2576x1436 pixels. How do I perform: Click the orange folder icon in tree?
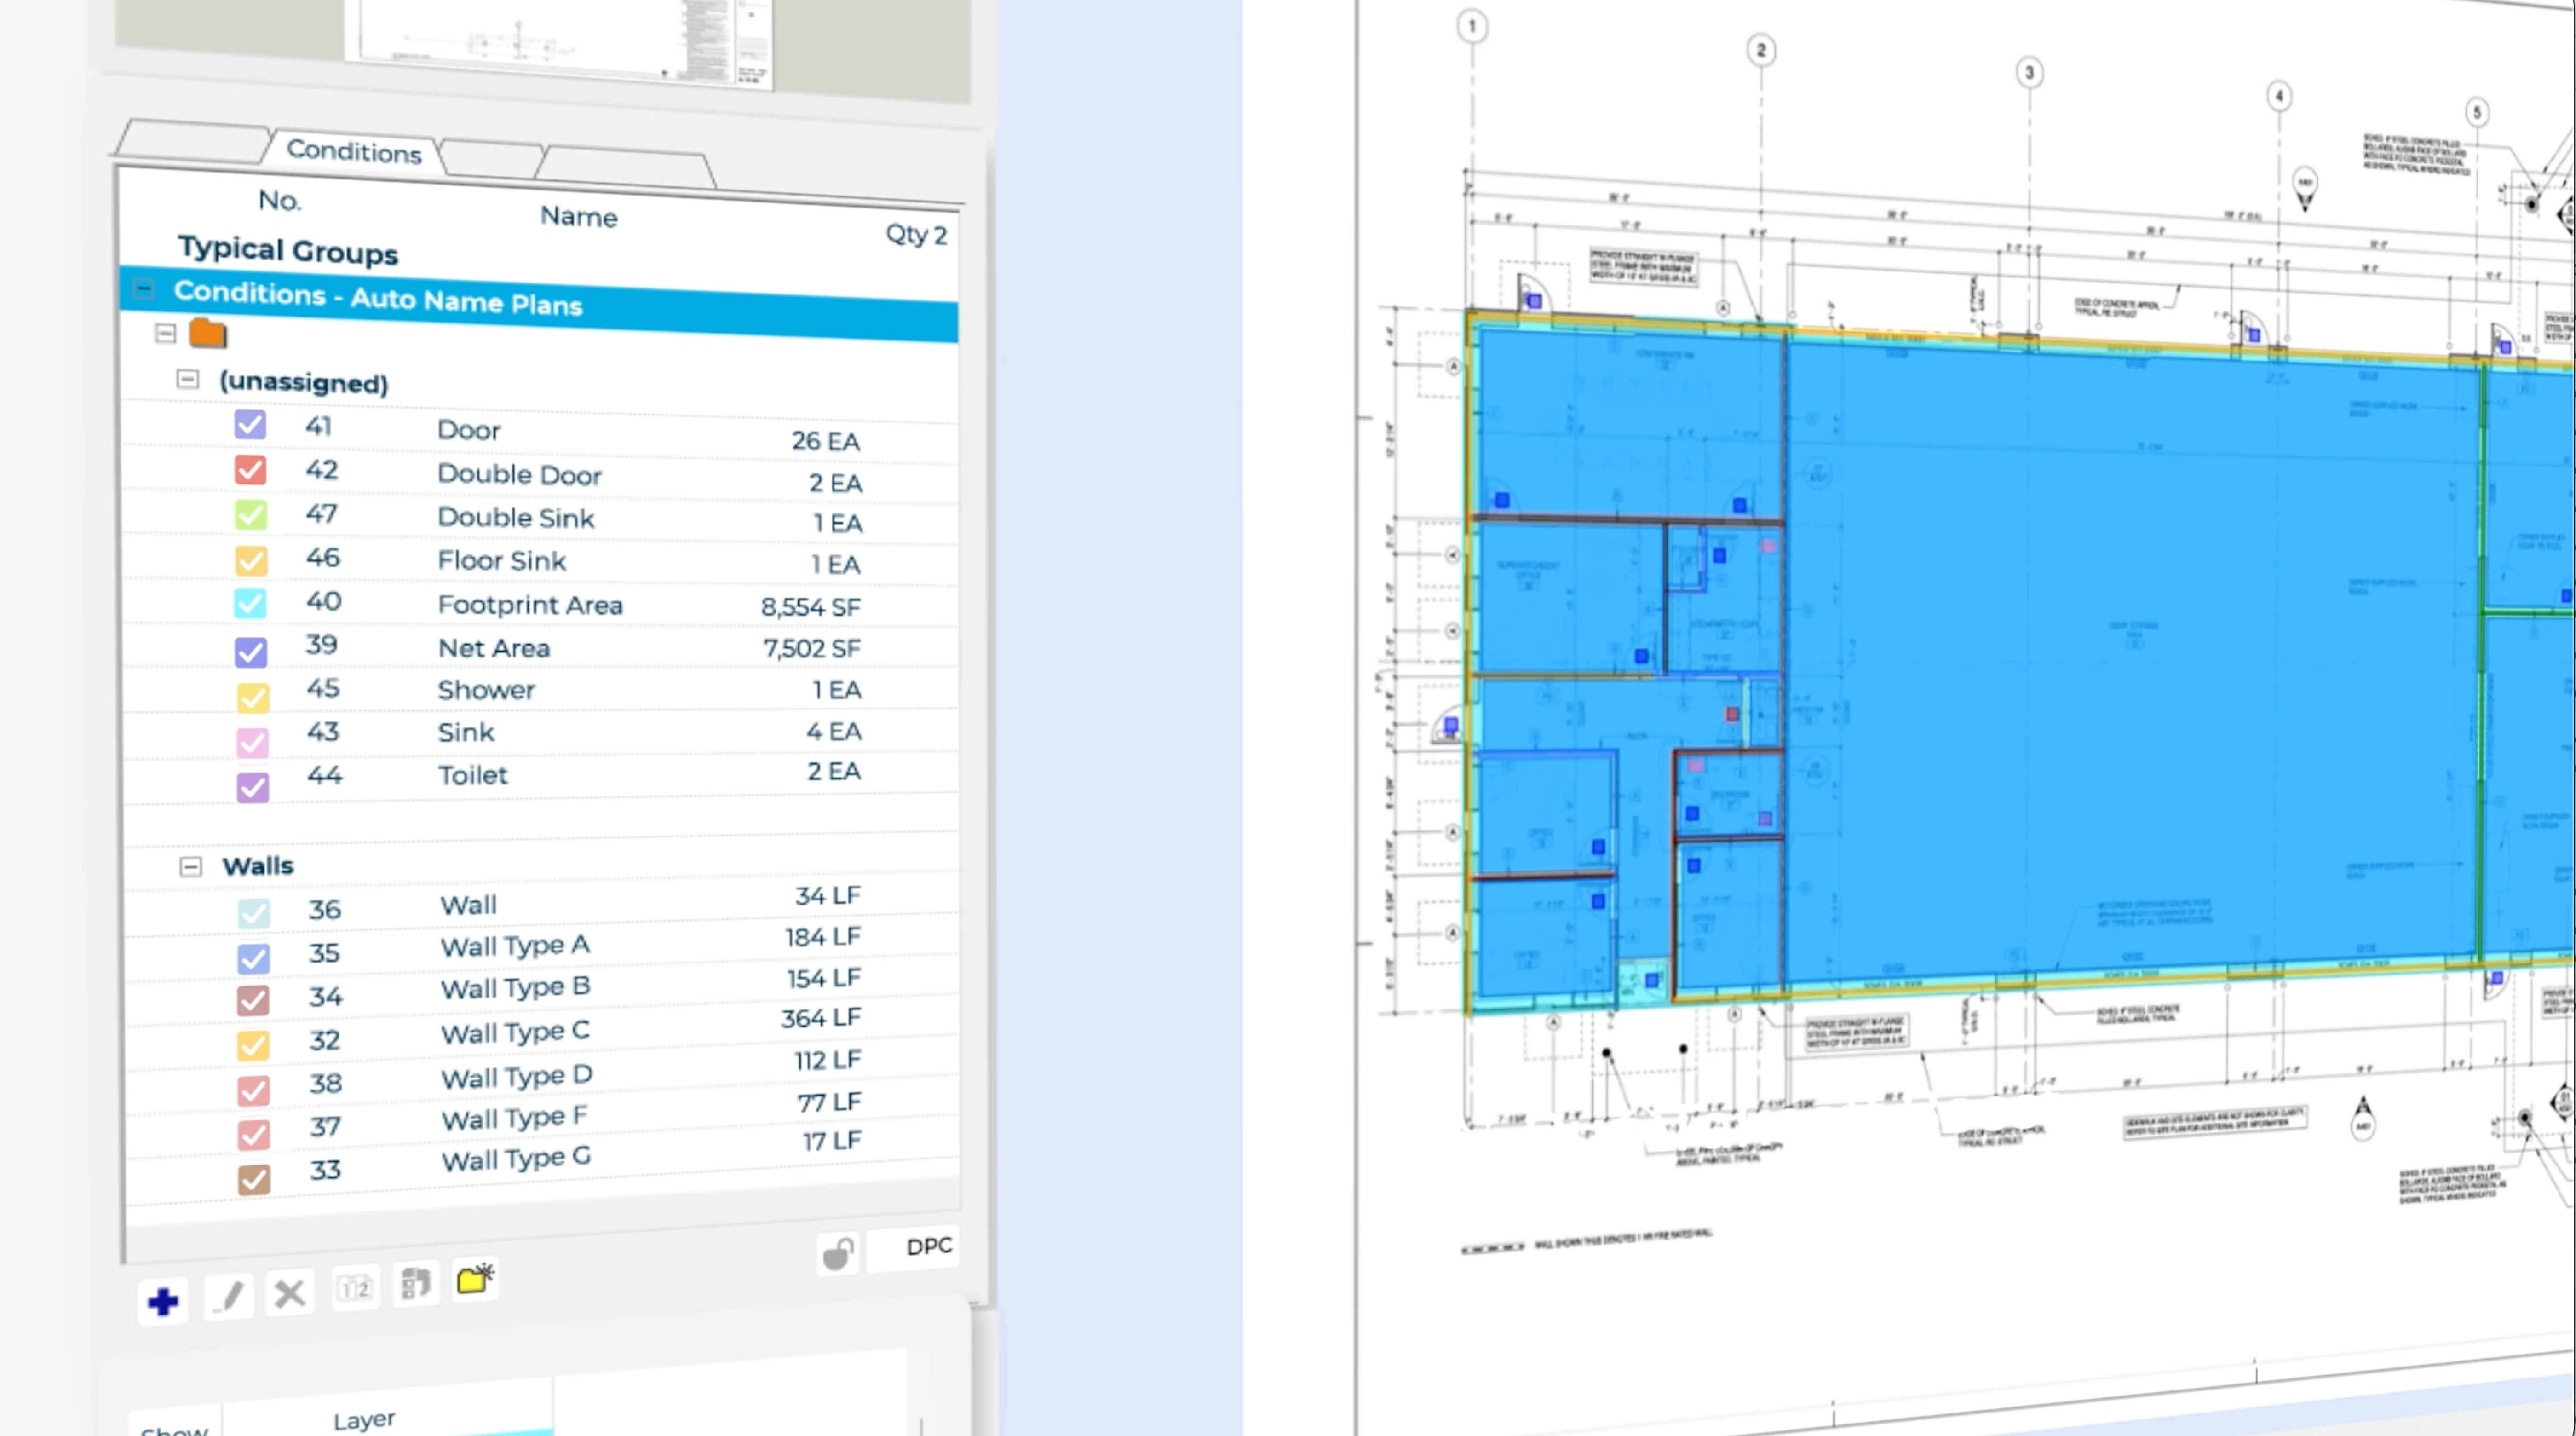tap(208, 333)
